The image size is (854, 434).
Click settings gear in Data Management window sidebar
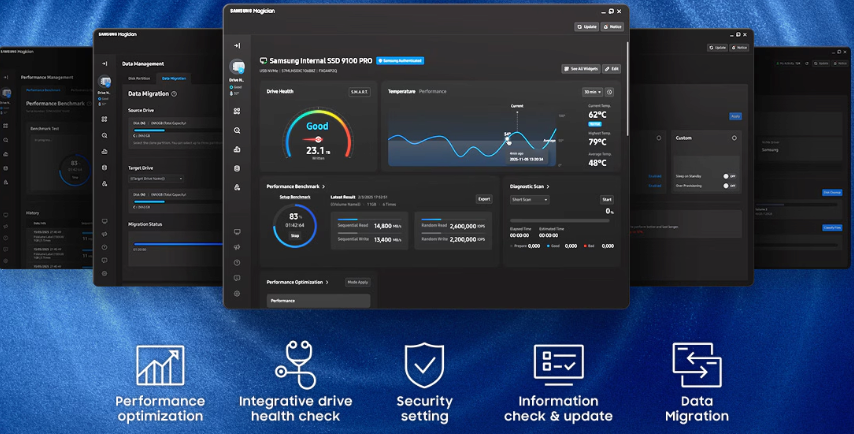coord(105,273)
